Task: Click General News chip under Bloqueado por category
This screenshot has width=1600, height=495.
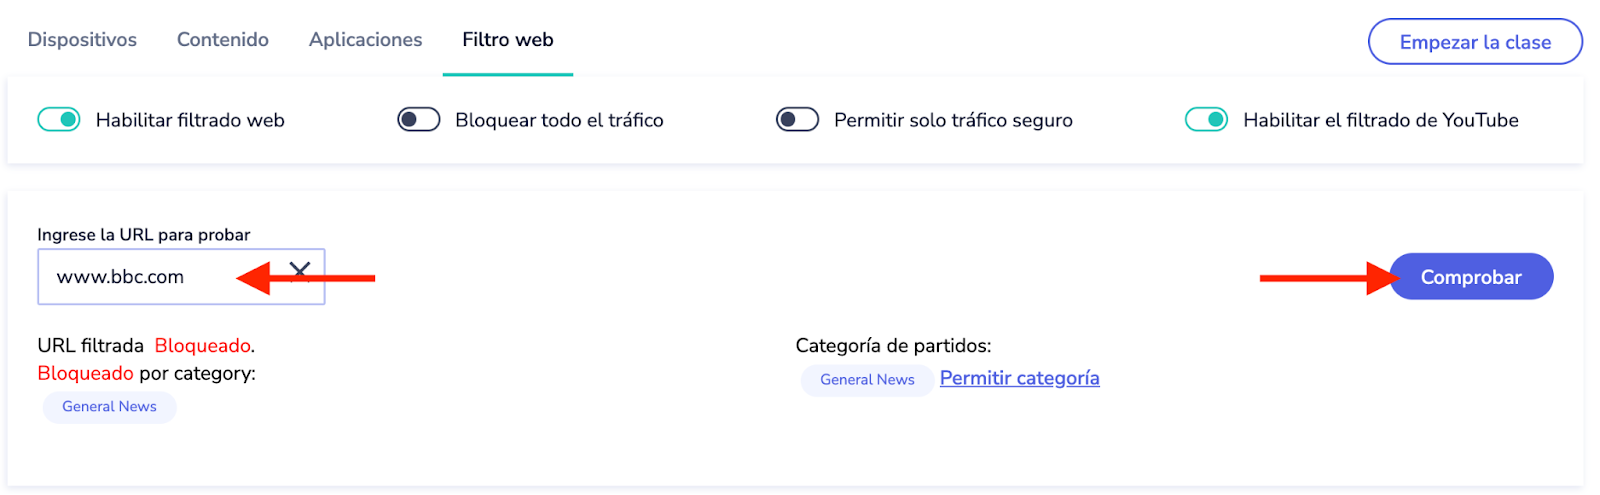Action: pyautogui.click(x=109, y=407)
